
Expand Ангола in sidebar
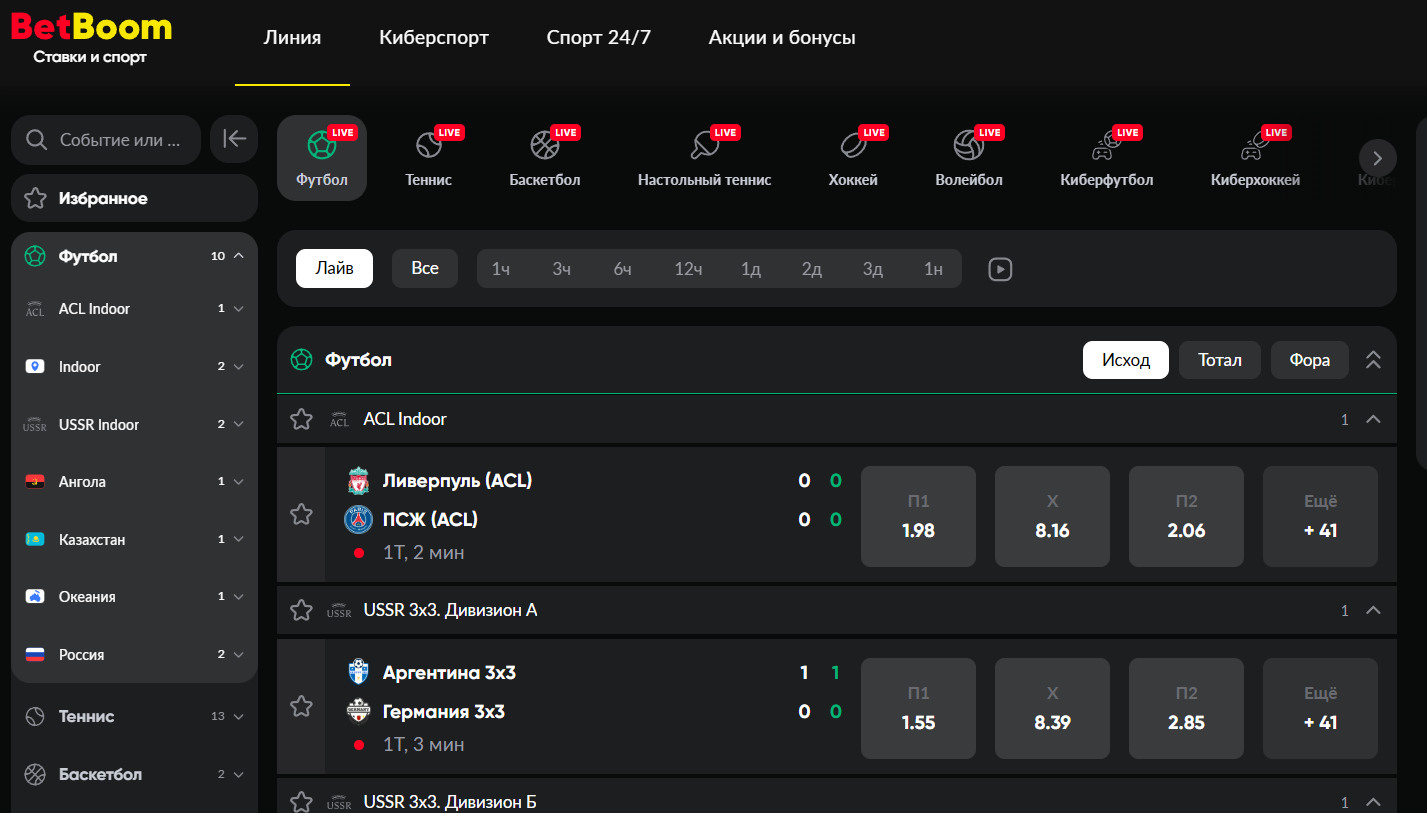(238, 482)
